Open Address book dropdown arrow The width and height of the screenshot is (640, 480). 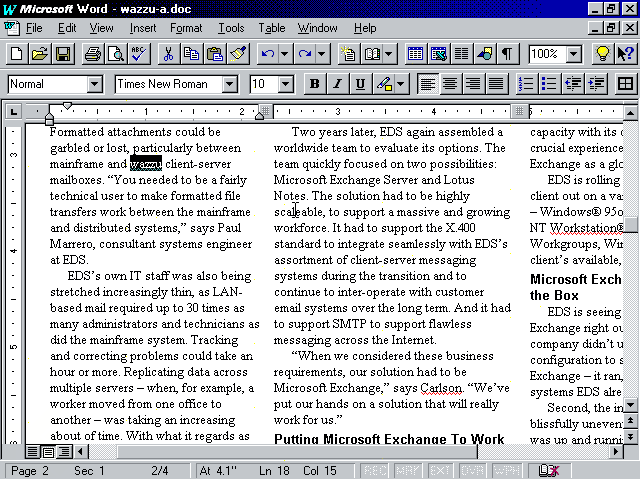tap(389, 54)
